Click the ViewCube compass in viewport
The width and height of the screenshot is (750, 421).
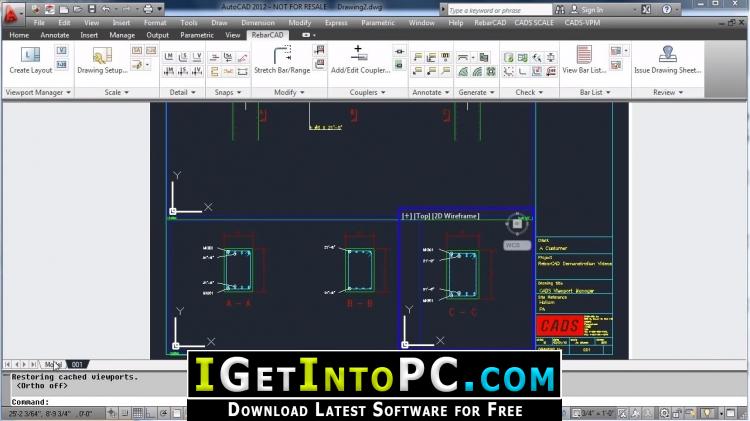(x=517, y=224)
